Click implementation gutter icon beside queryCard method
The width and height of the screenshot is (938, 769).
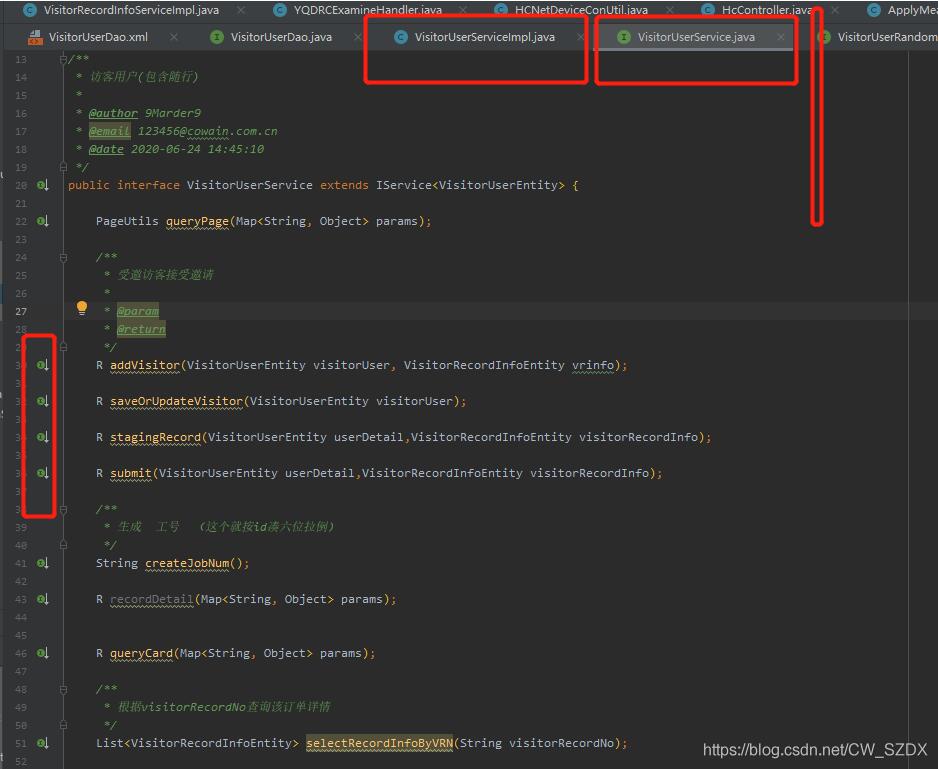(42, 653)
